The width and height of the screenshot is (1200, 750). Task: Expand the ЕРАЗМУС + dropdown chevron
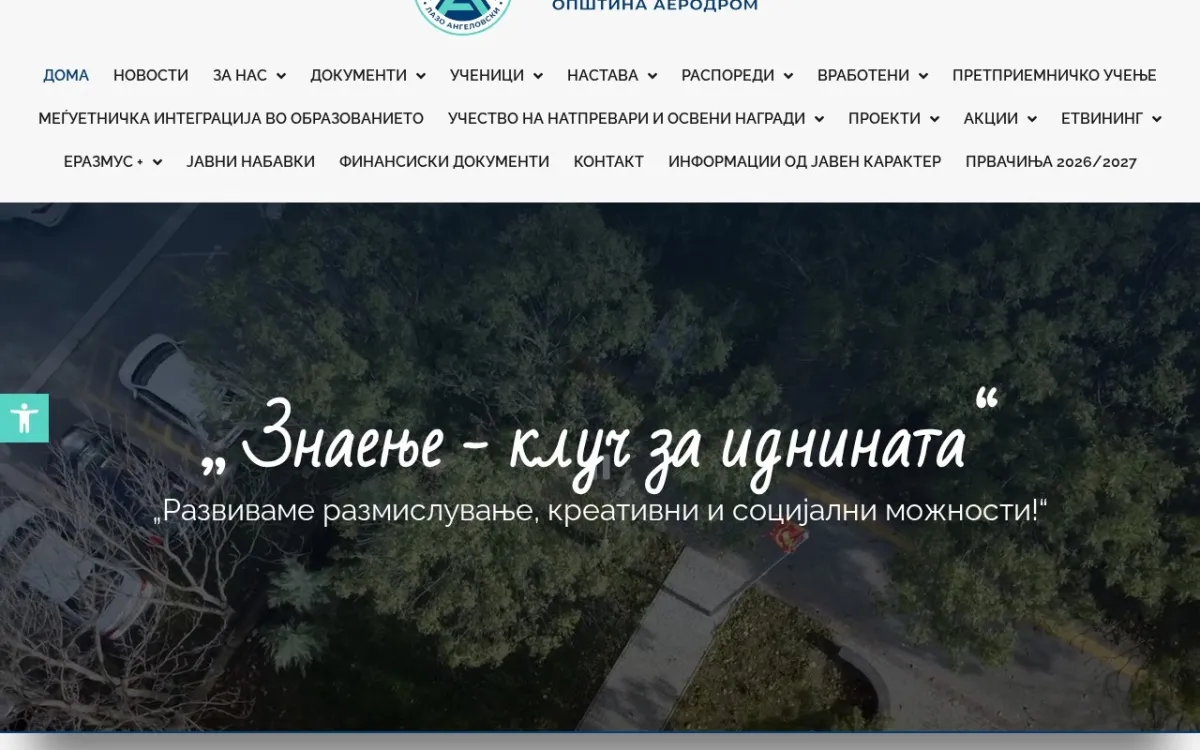(157, 162)
